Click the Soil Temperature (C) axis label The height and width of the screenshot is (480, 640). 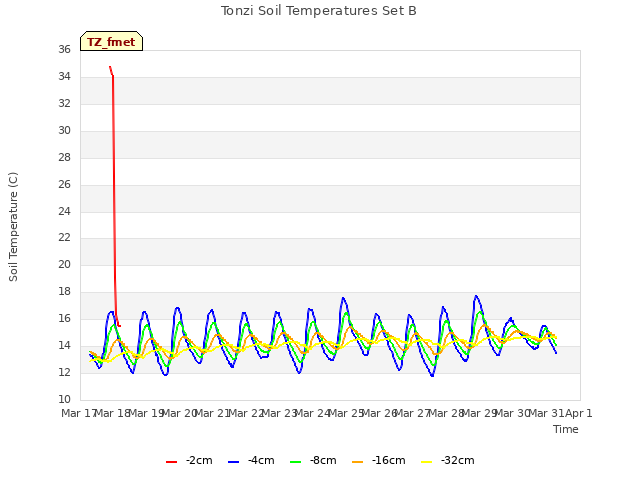point(13,227)
